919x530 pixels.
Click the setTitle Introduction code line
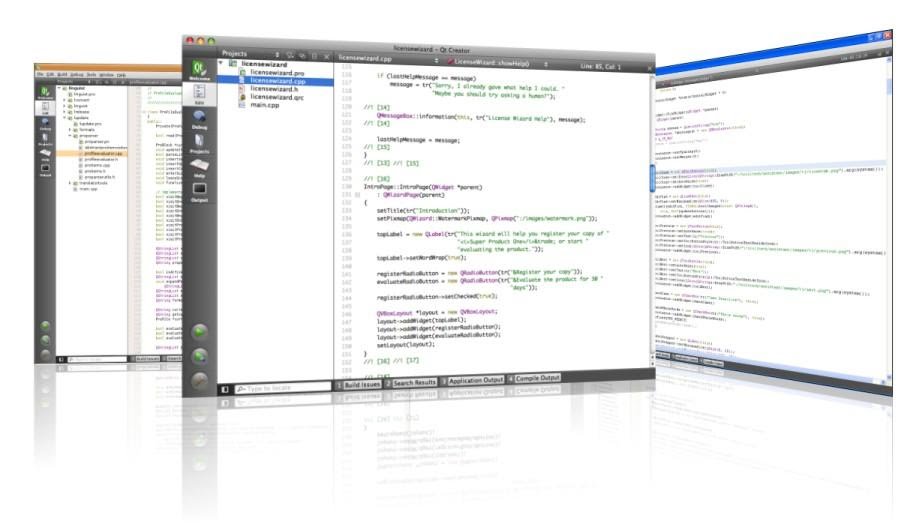point(423,210)
